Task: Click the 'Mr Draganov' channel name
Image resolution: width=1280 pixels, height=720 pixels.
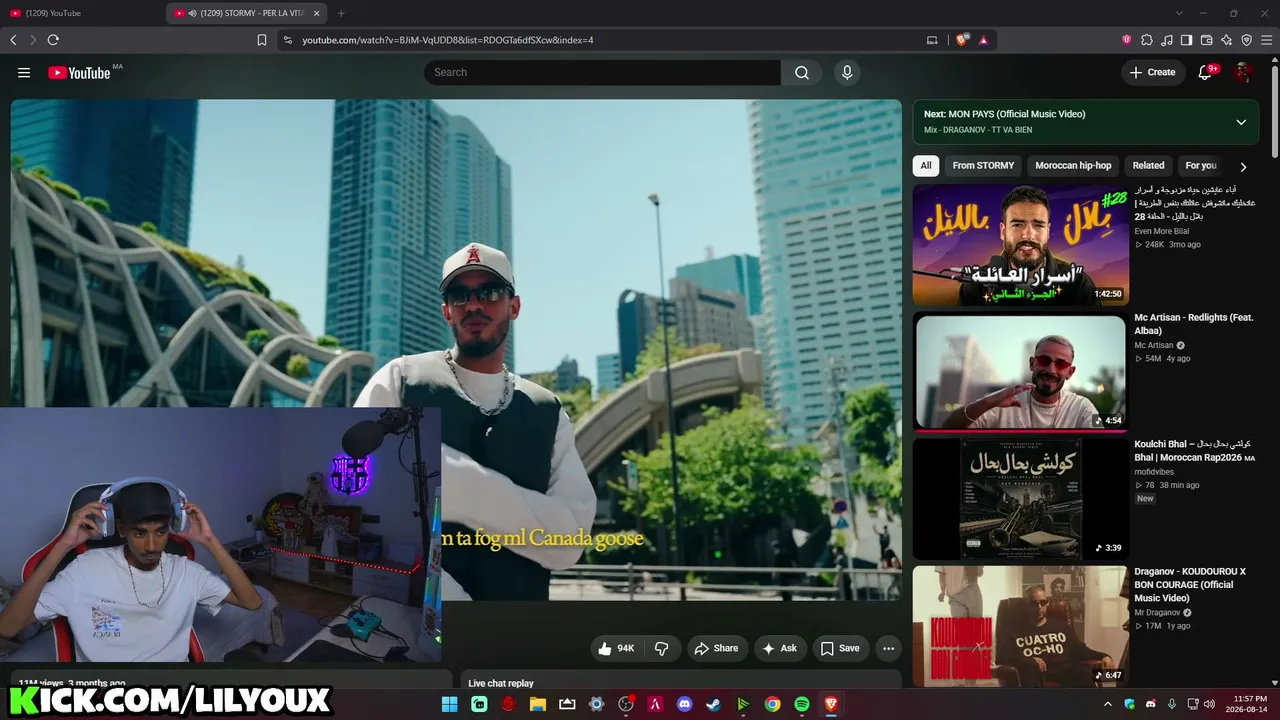Action: tap(1158, 612)
